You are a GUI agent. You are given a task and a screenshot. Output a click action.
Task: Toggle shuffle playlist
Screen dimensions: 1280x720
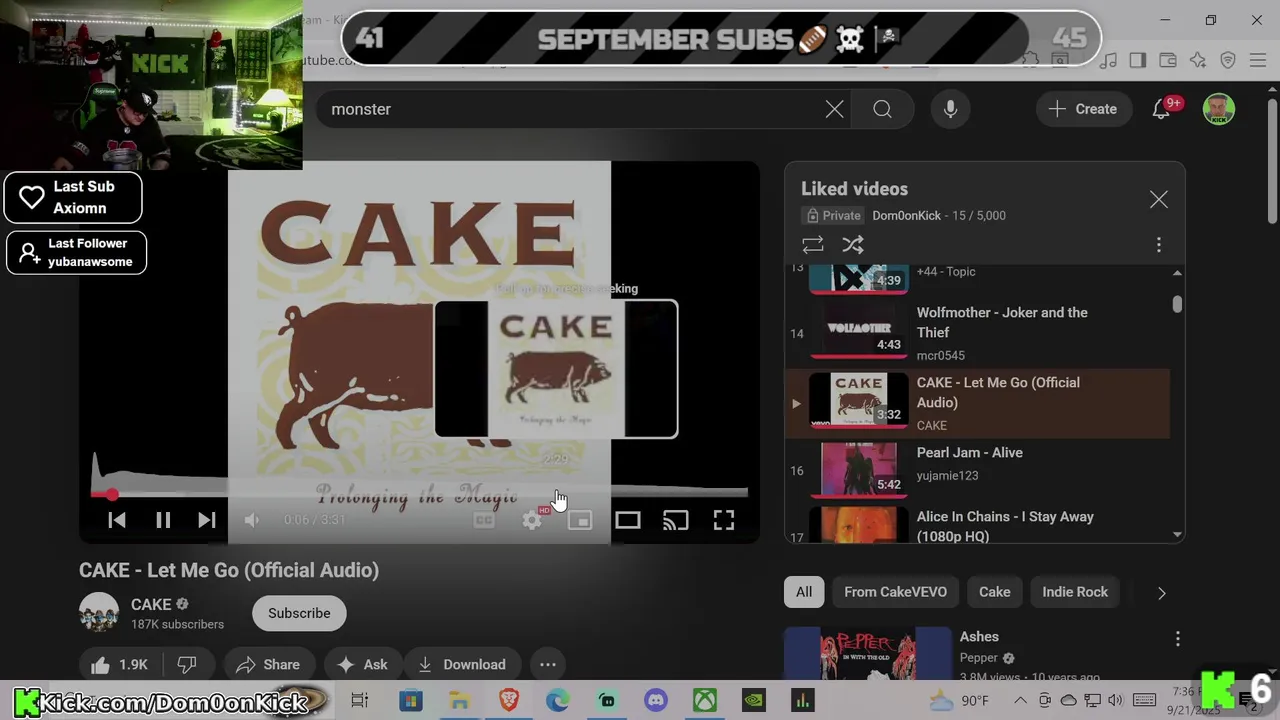click(x=853, y=245)
